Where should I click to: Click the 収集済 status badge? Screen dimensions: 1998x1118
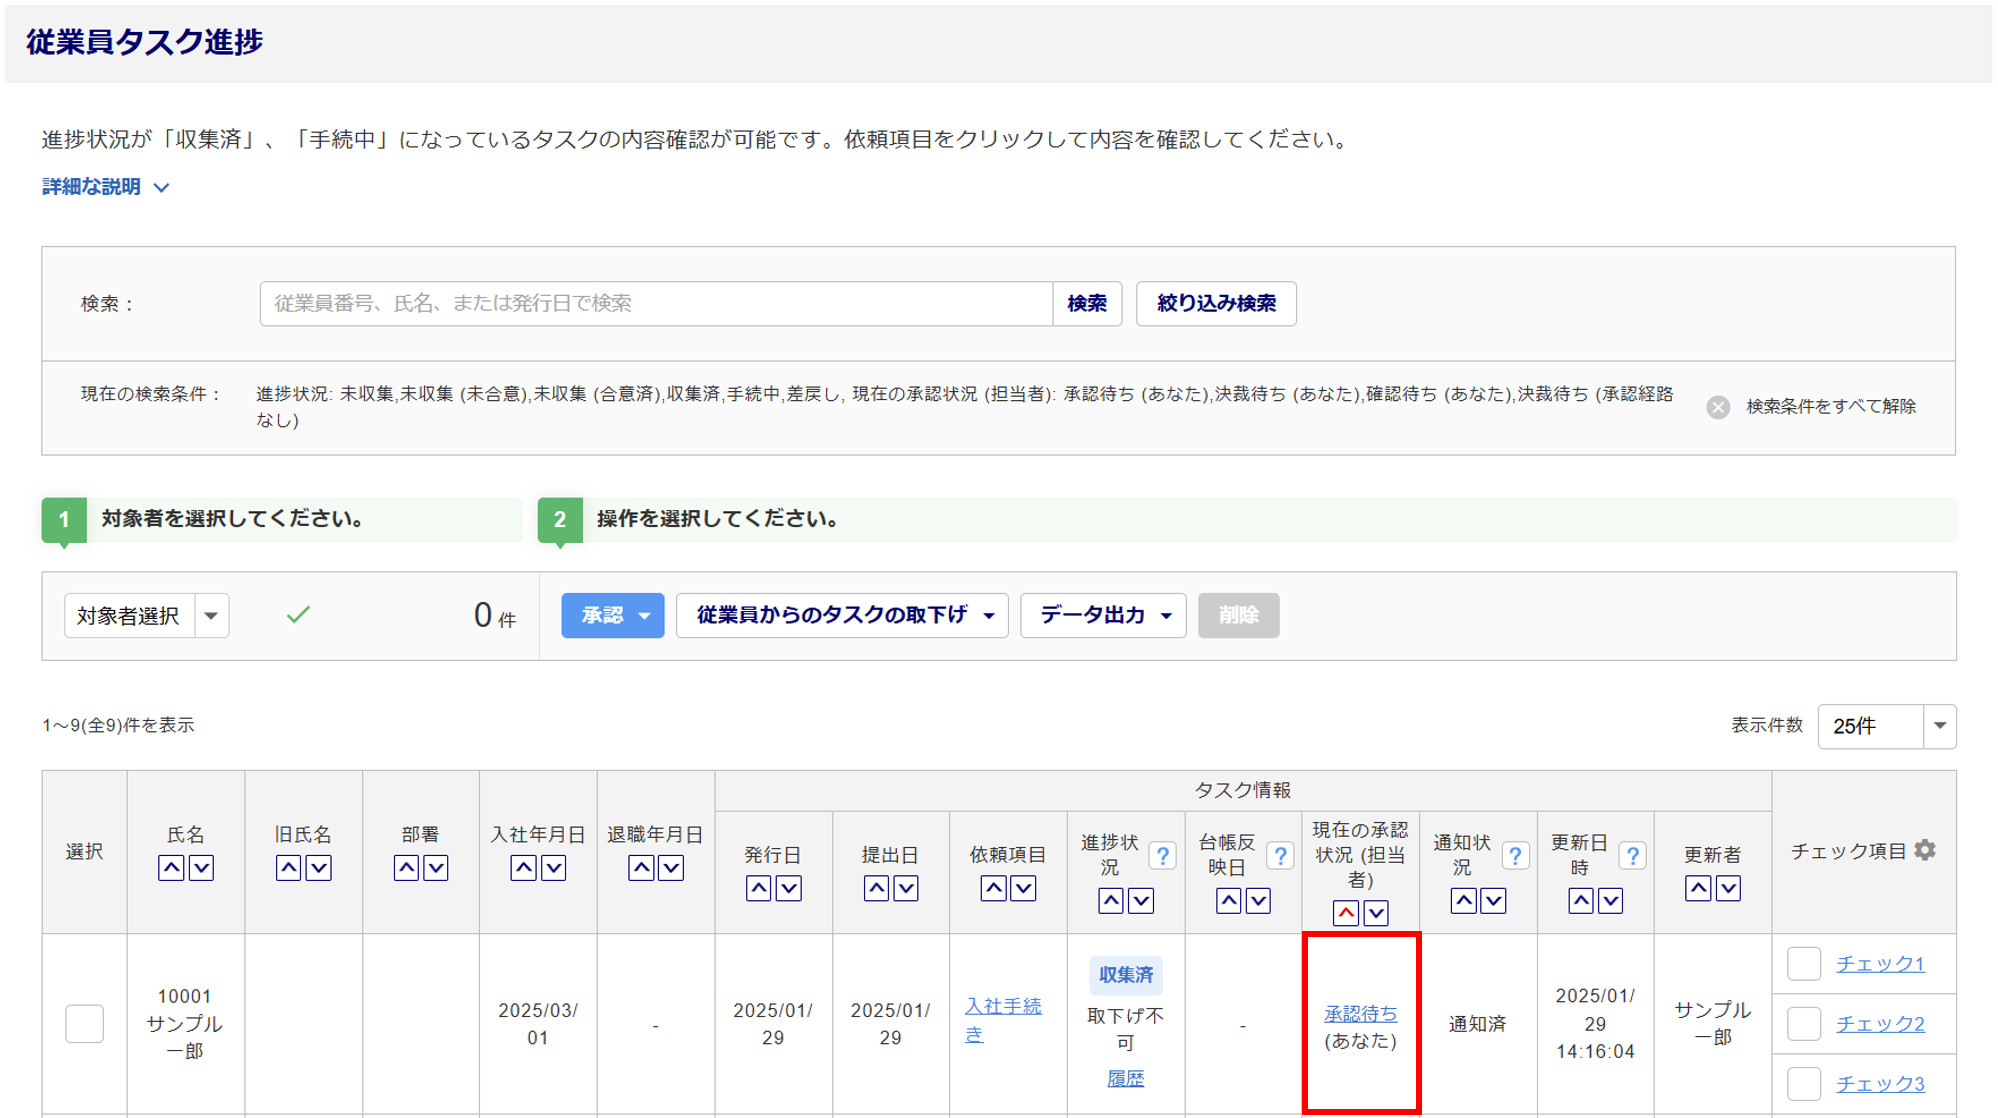coord(1126,974)
